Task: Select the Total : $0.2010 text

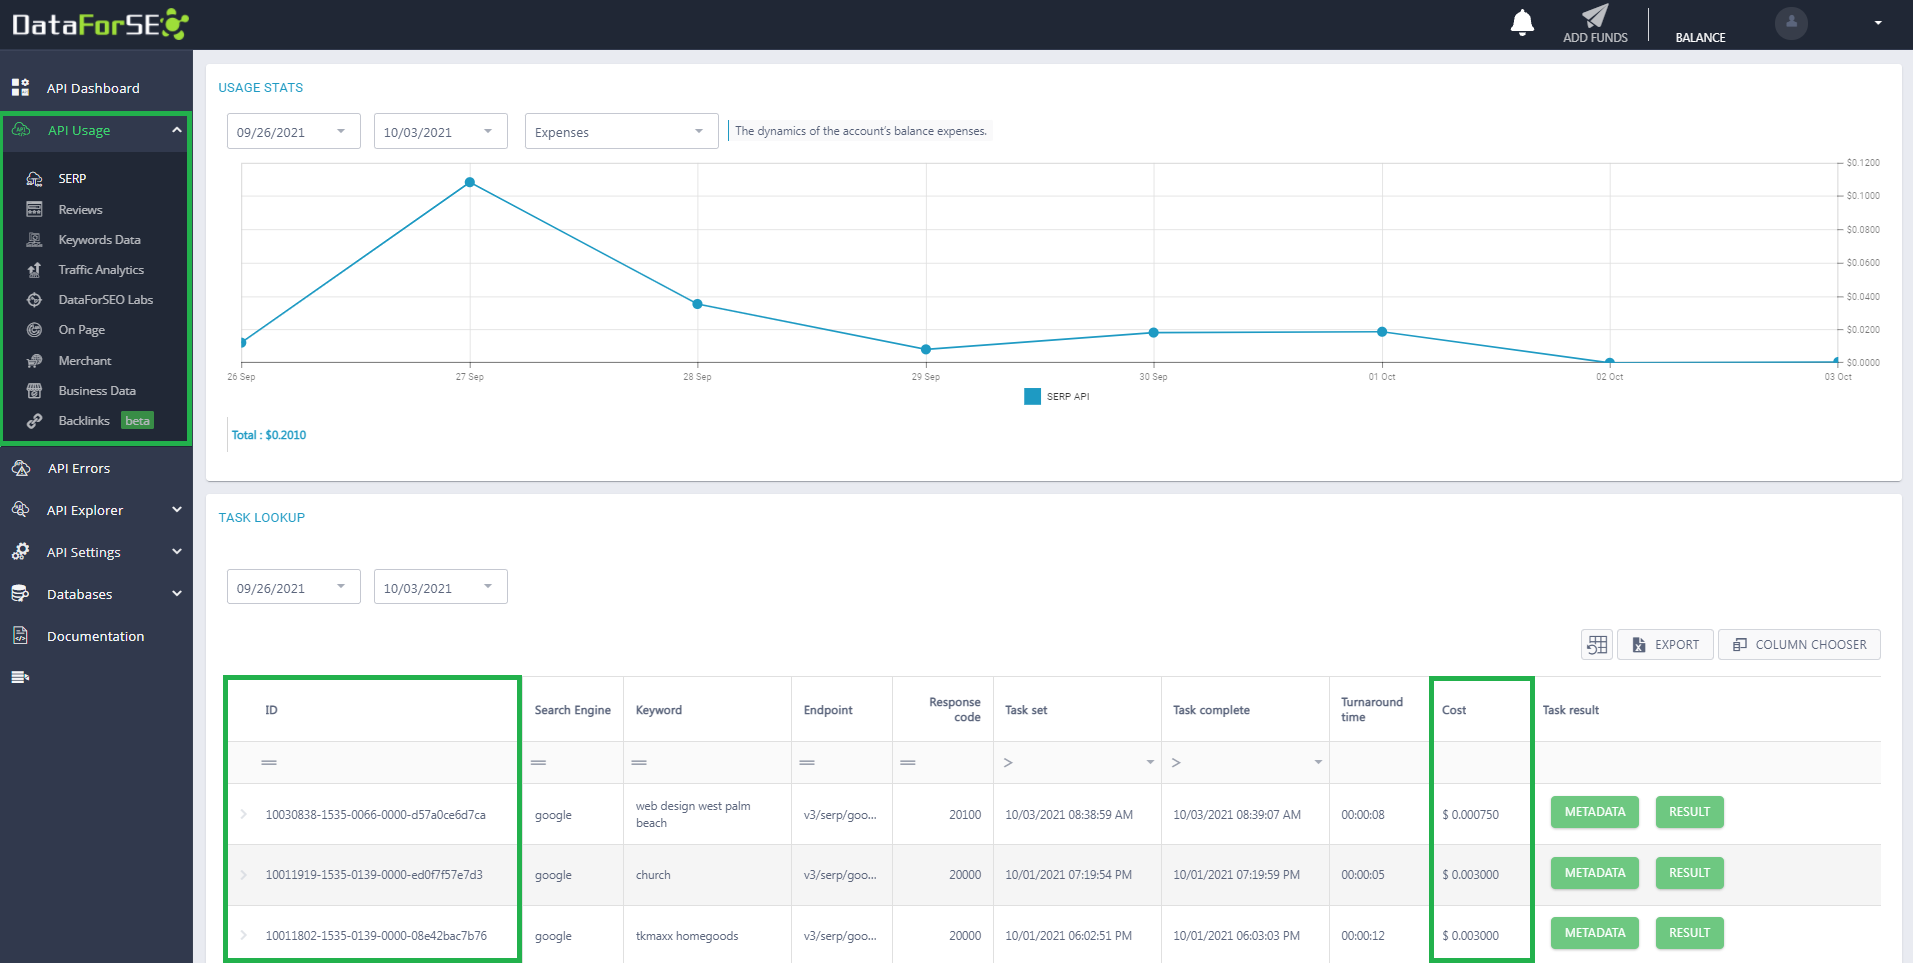Action: coord(269,435)
